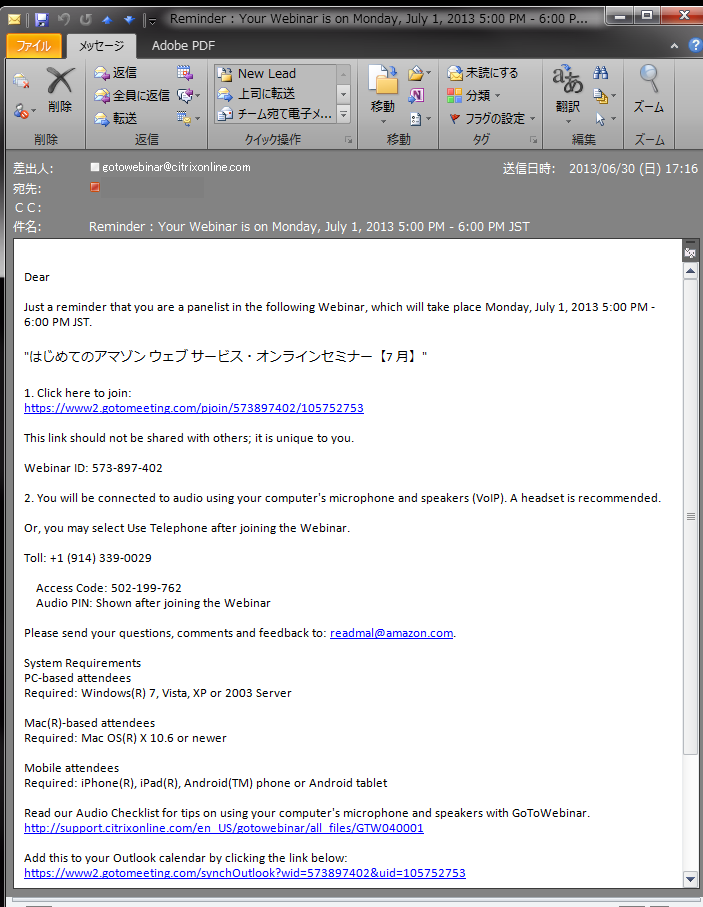Click the Redo arrow in quick access toolbar
The width and height of the screenshot is (703, 907).
click(86, 20)
